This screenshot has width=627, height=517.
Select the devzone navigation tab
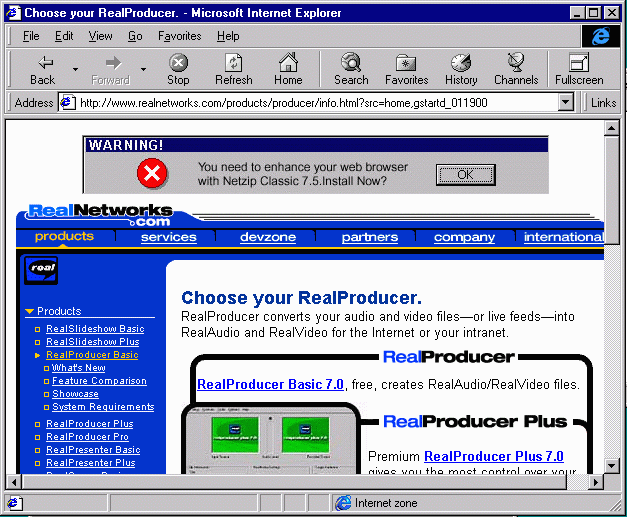[268, 237]
